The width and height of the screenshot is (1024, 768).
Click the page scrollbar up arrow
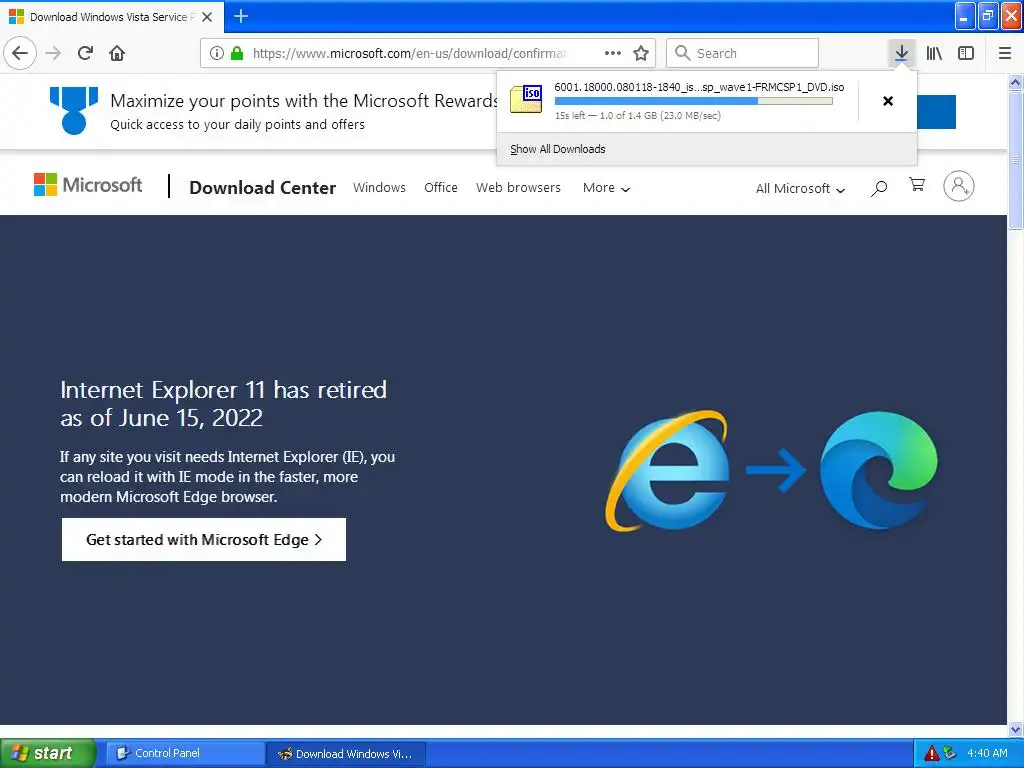1015,82
